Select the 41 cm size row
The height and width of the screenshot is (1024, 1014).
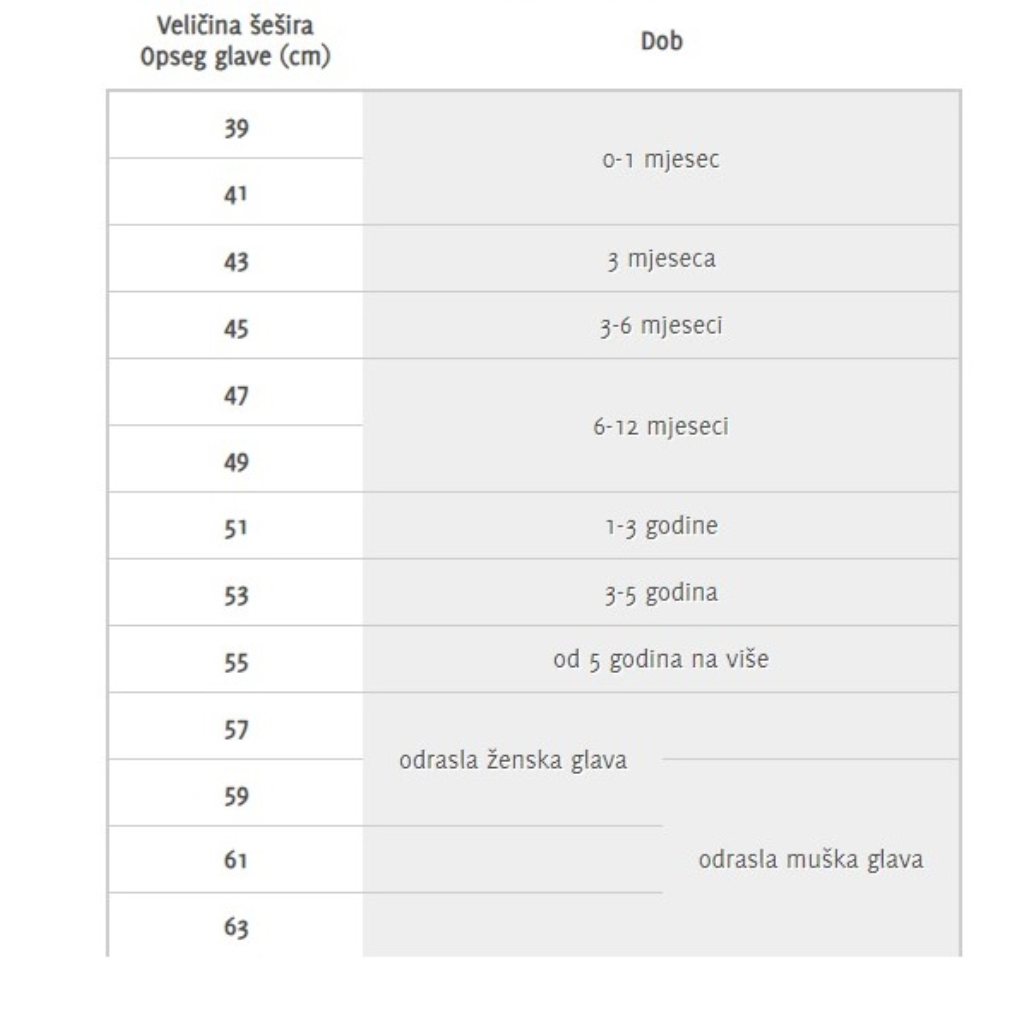coord(236,194)
